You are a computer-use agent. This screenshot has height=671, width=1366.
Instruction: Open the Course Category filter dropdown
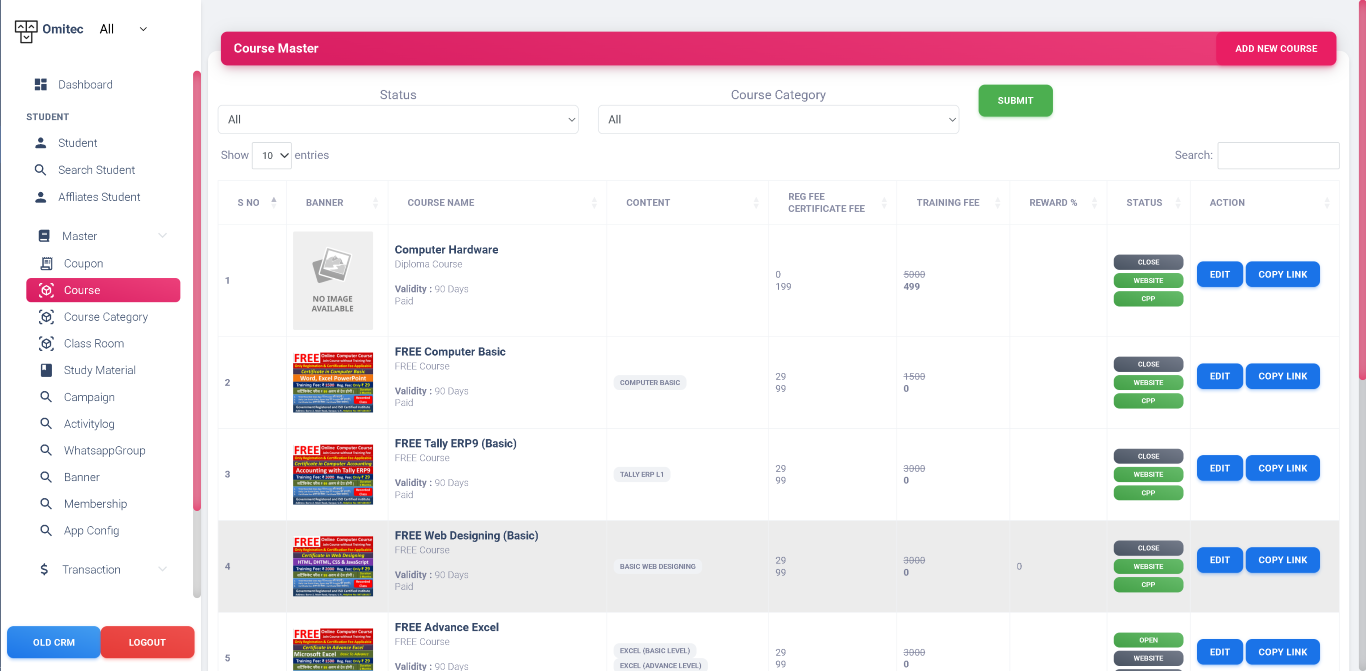pyautogui.click(x=778, y=120)
